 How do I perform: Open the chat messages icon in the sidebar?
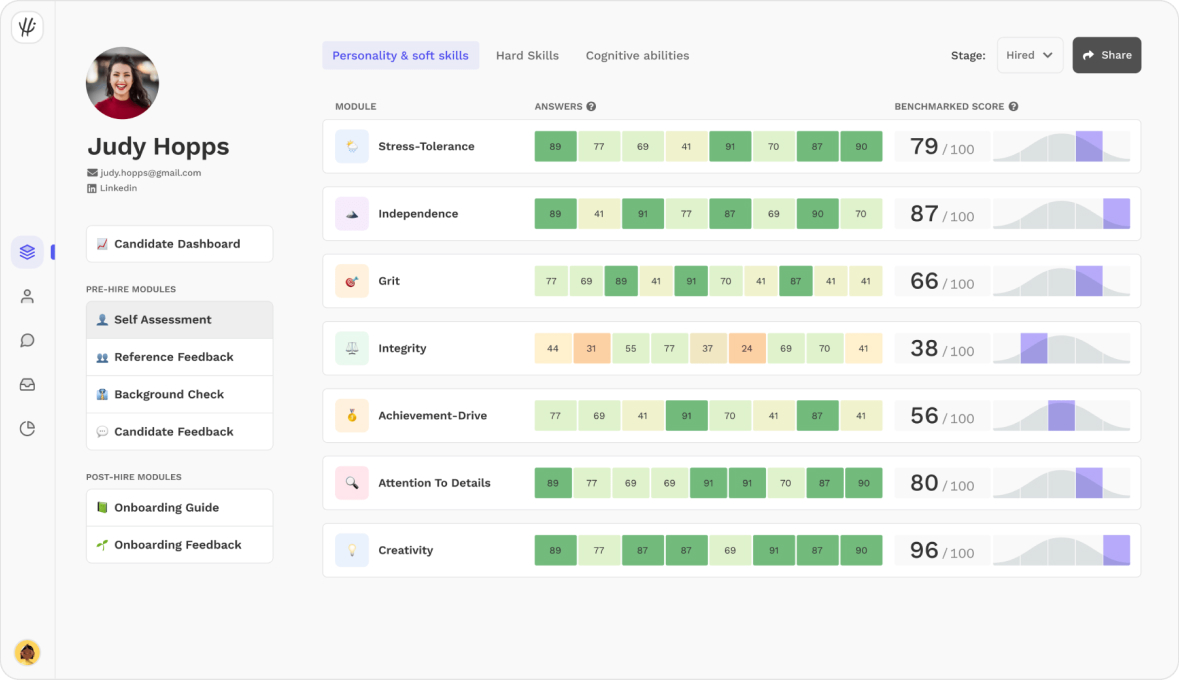[27, 340]
